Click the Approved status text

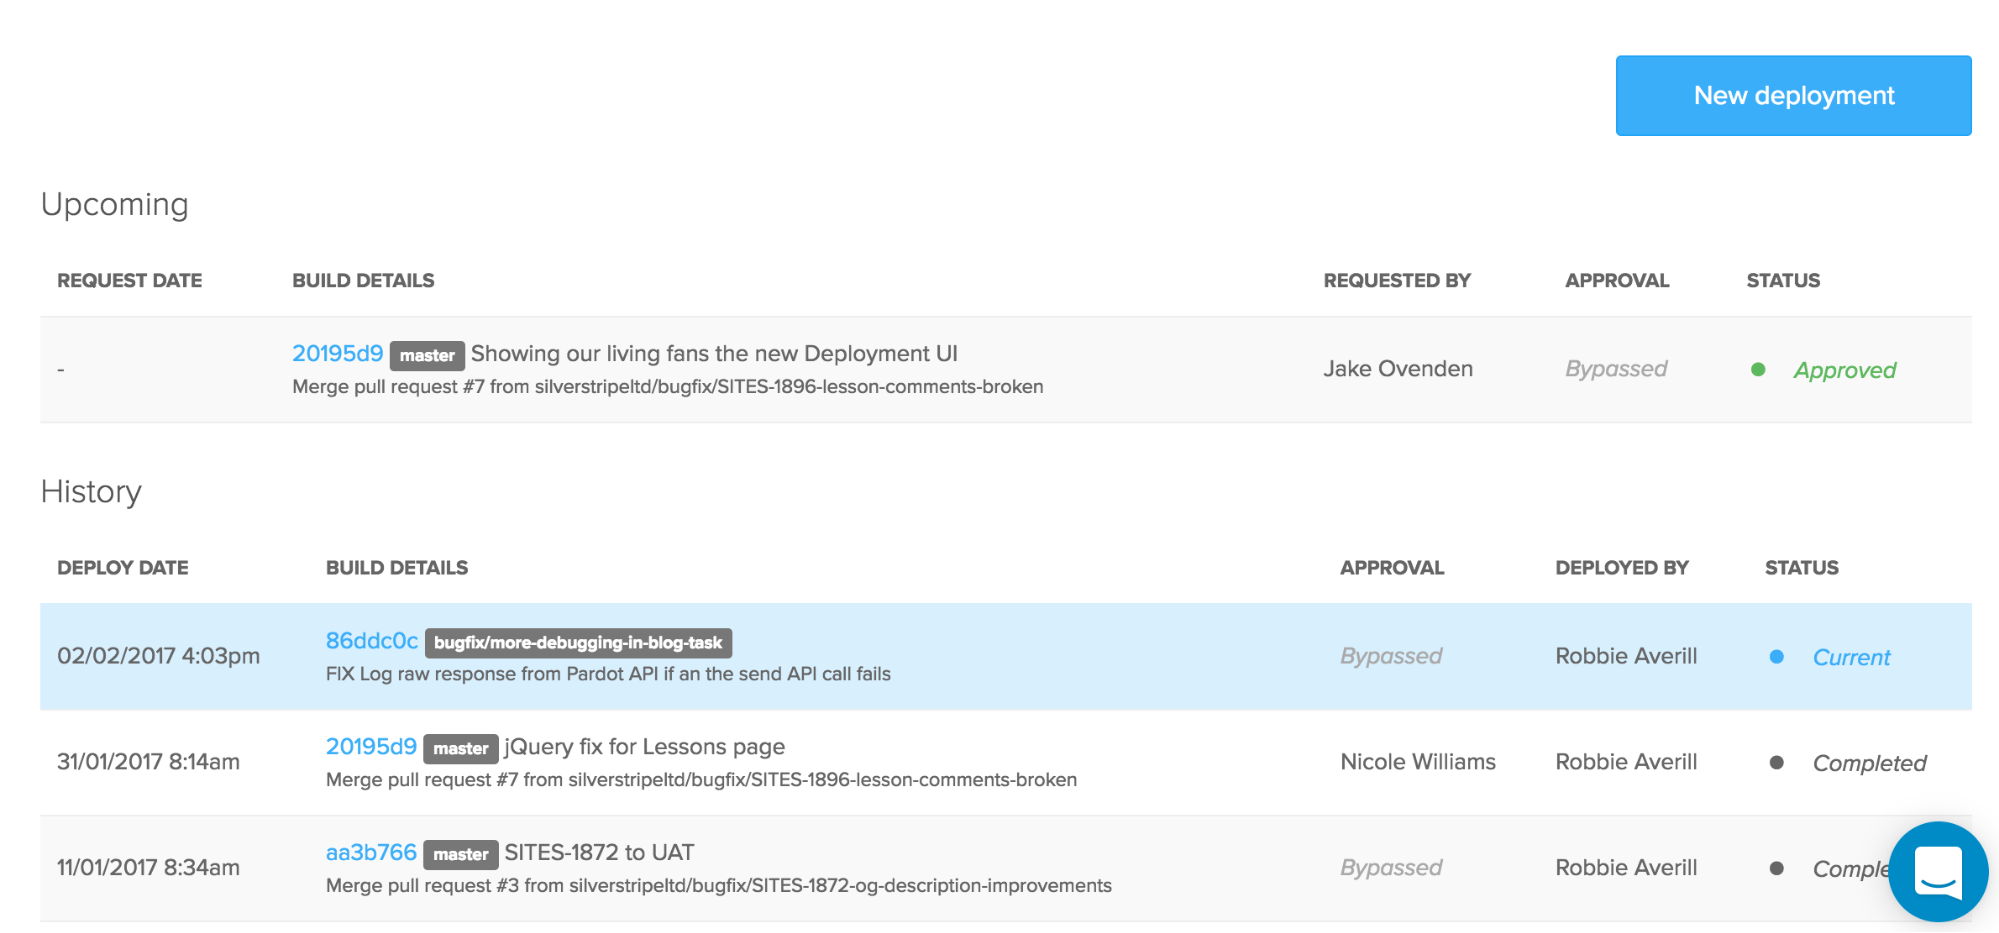click(1844, 371)
